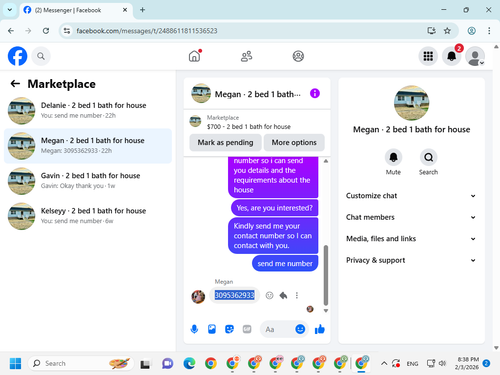The image size is (500, 375).
Task: Open the Menu grid icon
Action: click(x=428, y=56)
